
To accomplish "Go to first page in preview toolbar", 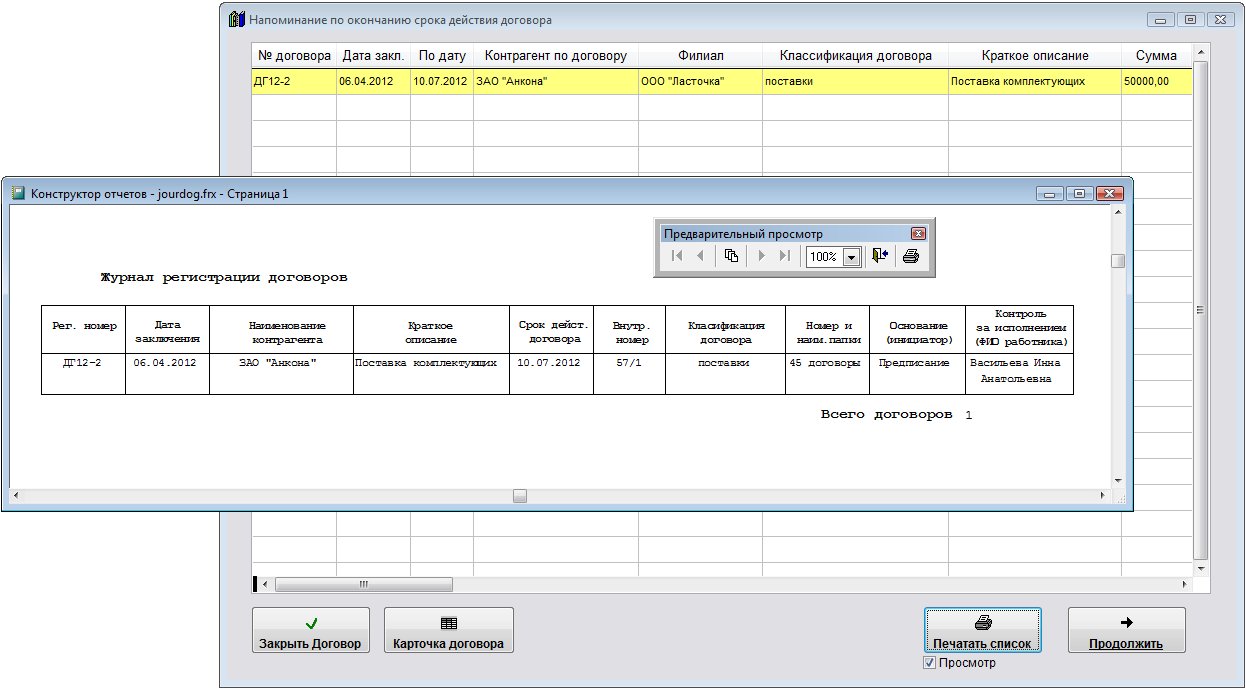I will pos(677,256).
